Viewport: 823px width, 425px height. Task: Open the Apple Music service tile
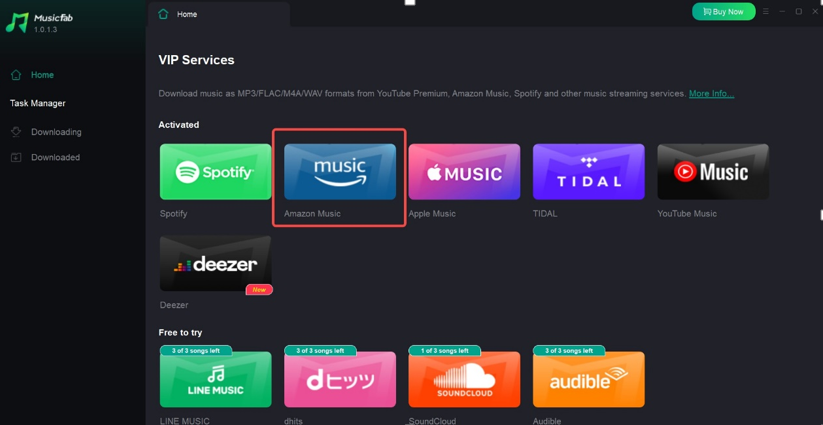465,172
